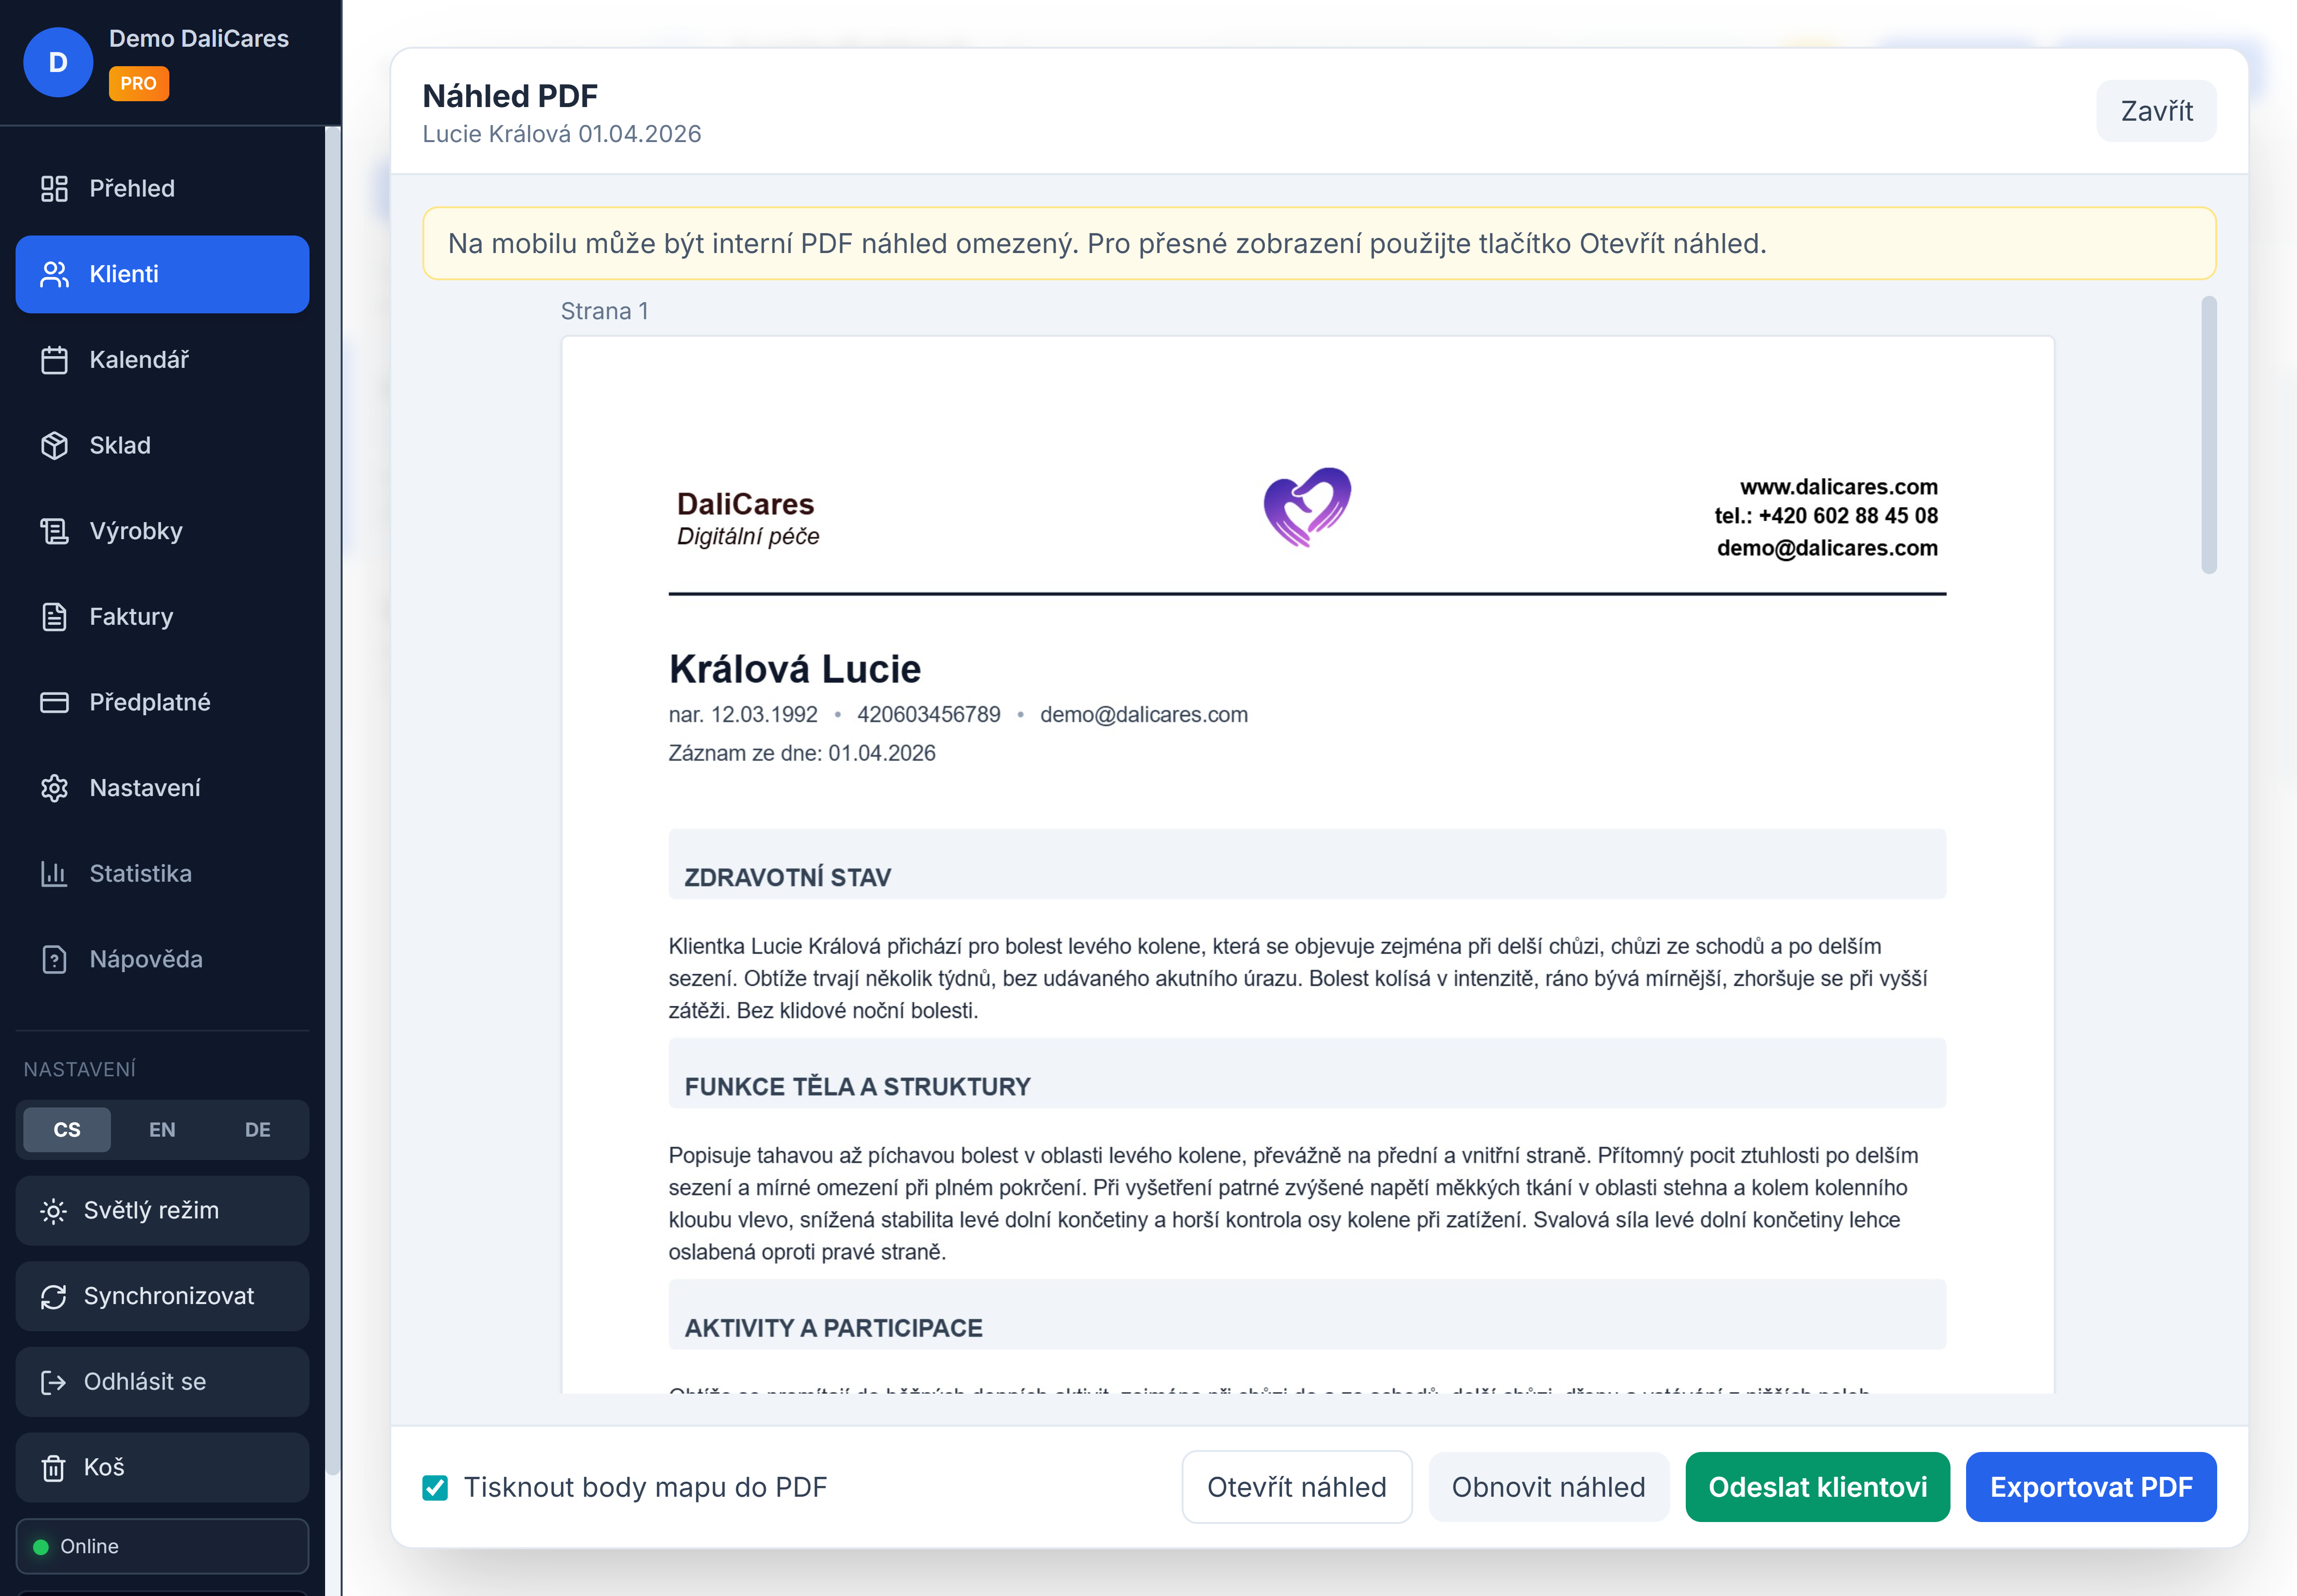Switch language to EN
Screen dimensions: 2297x1596
[162, 1130]
